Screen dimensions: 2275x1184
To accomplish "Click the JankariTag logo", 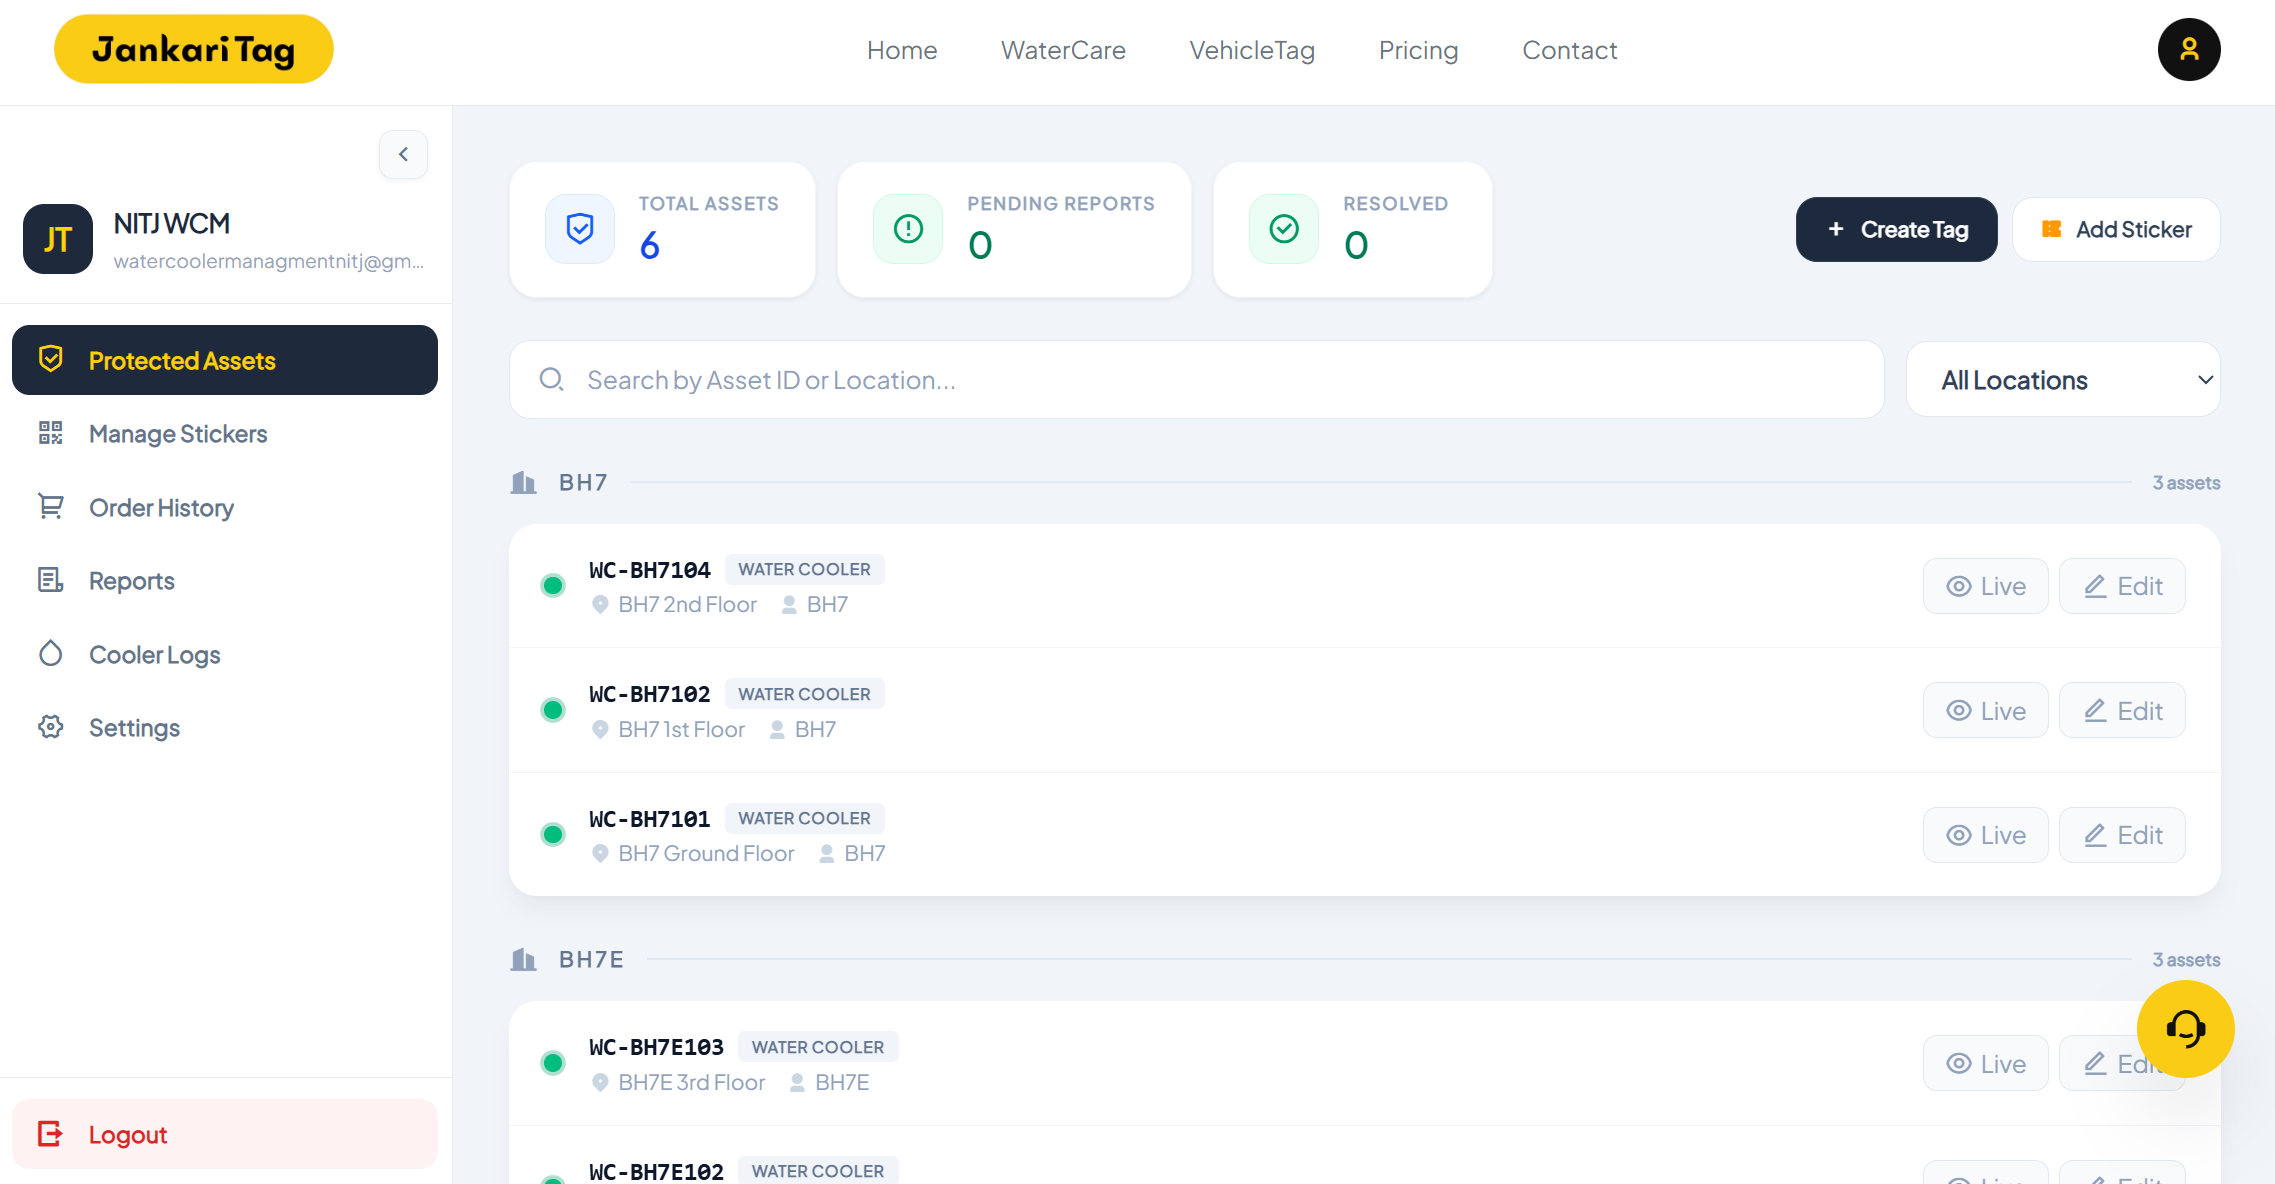I will [x=194, y=49].
